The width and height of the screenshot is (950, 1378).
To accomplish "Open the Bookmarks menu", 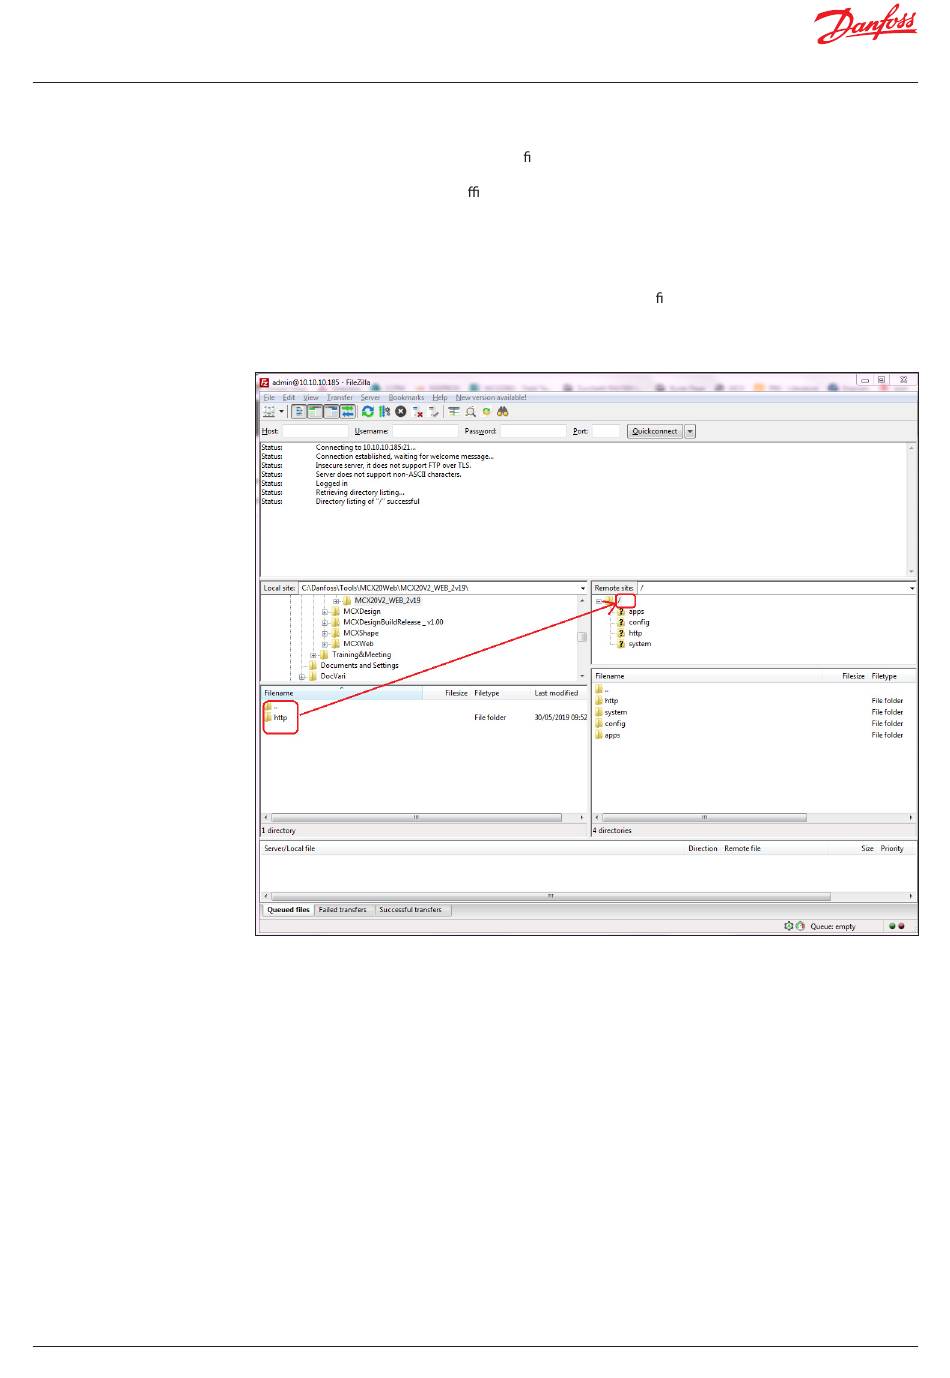I will (406, 397).
